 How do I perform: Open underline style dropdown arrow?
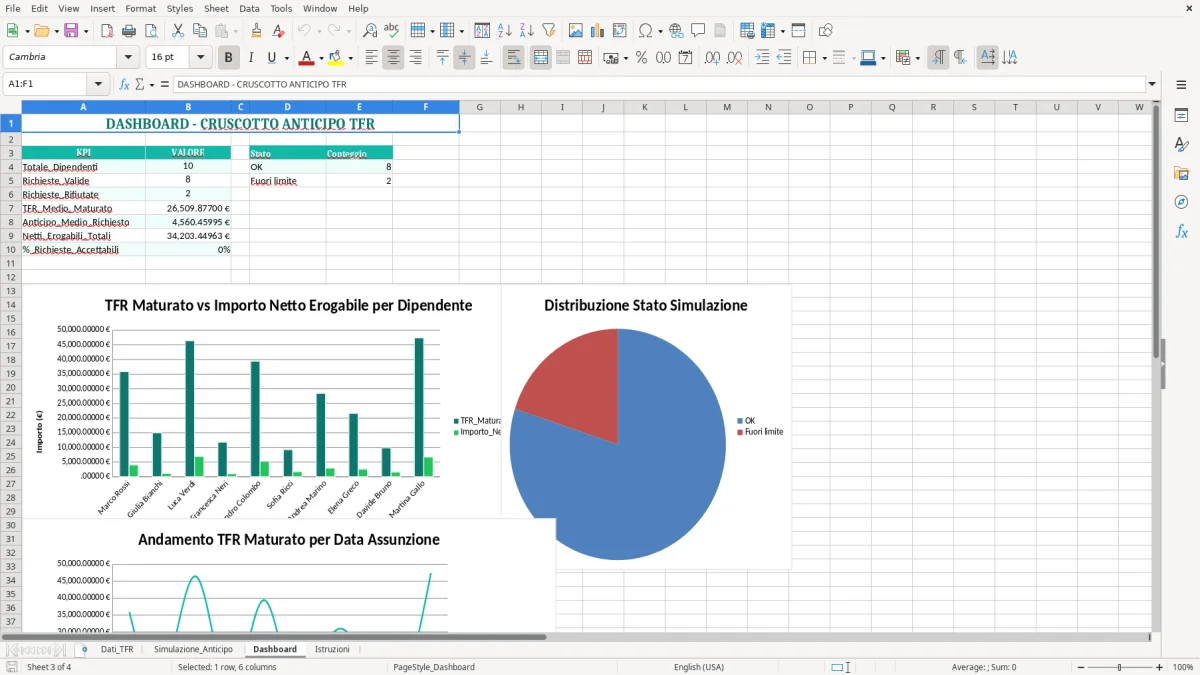click(286, 58)
